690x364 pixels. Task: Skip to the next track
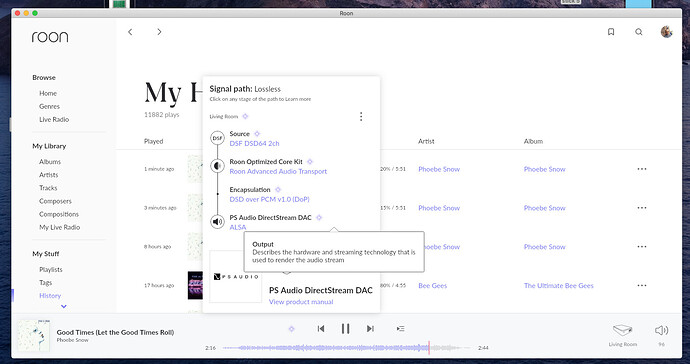[370, 329]
